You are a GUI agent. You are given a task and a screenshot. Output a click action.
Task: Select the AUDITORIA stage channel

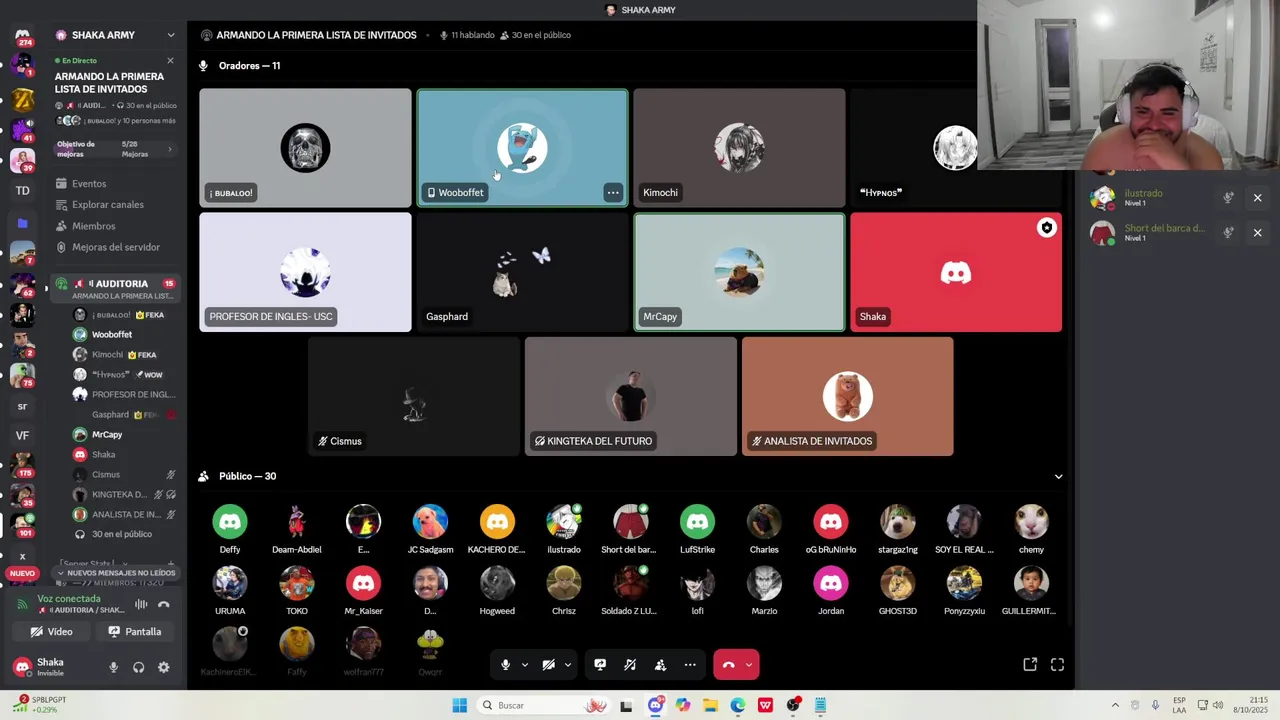pyautogui.click(x=115, y=289)
